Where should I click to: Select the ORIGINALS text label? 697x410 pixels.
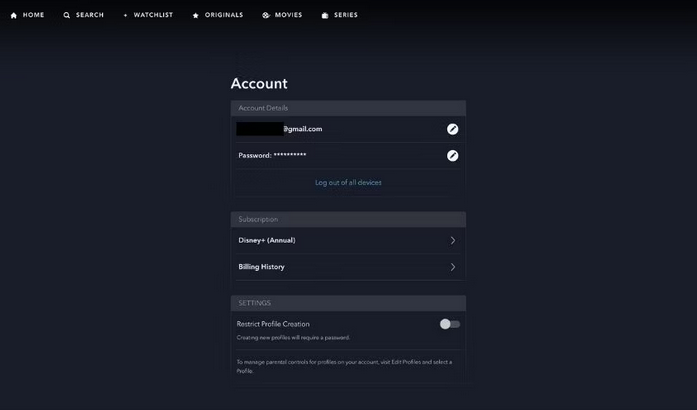224,16
